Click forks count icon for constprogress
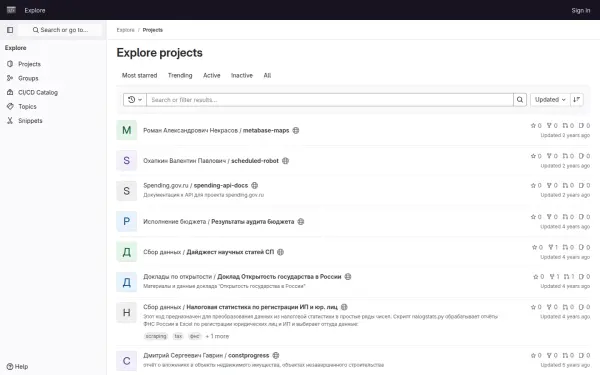This screenshot has width=600, height=375. (x=552, y=355)
